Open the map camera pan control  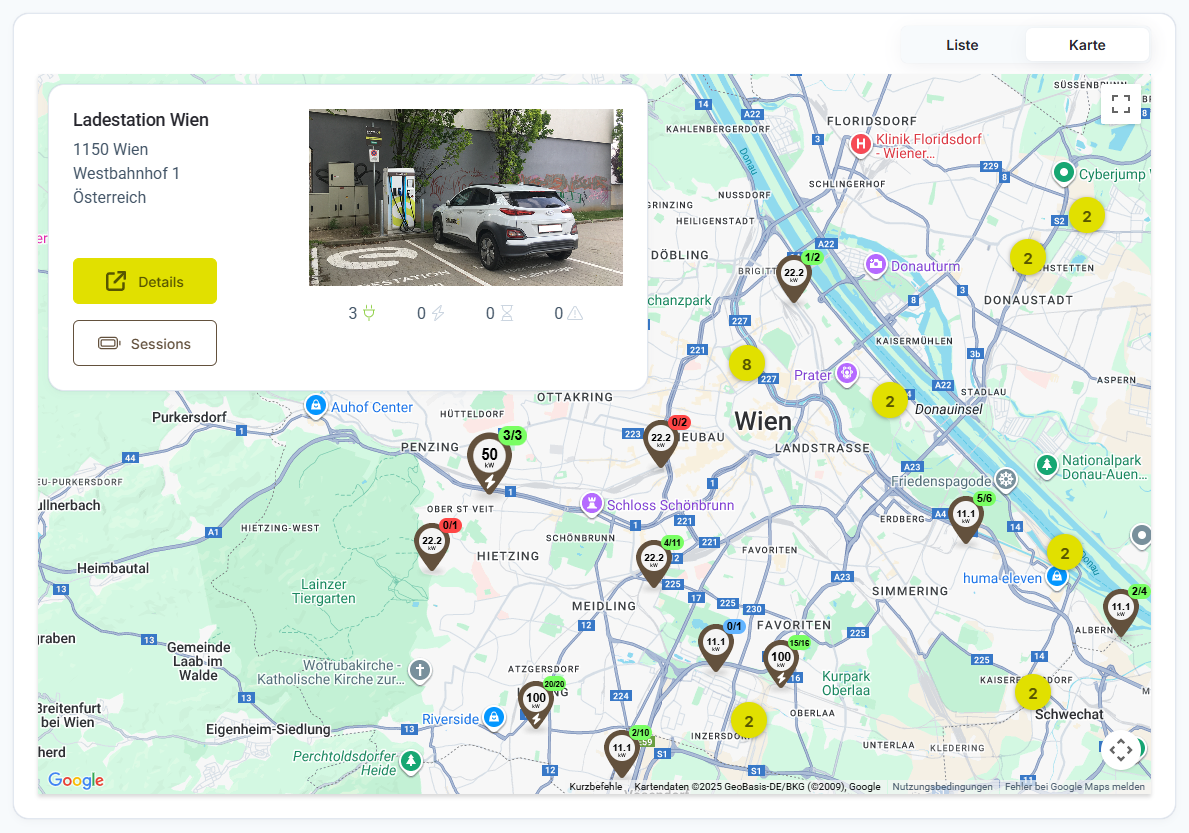pyautogui.click(x=1121, y=749)
